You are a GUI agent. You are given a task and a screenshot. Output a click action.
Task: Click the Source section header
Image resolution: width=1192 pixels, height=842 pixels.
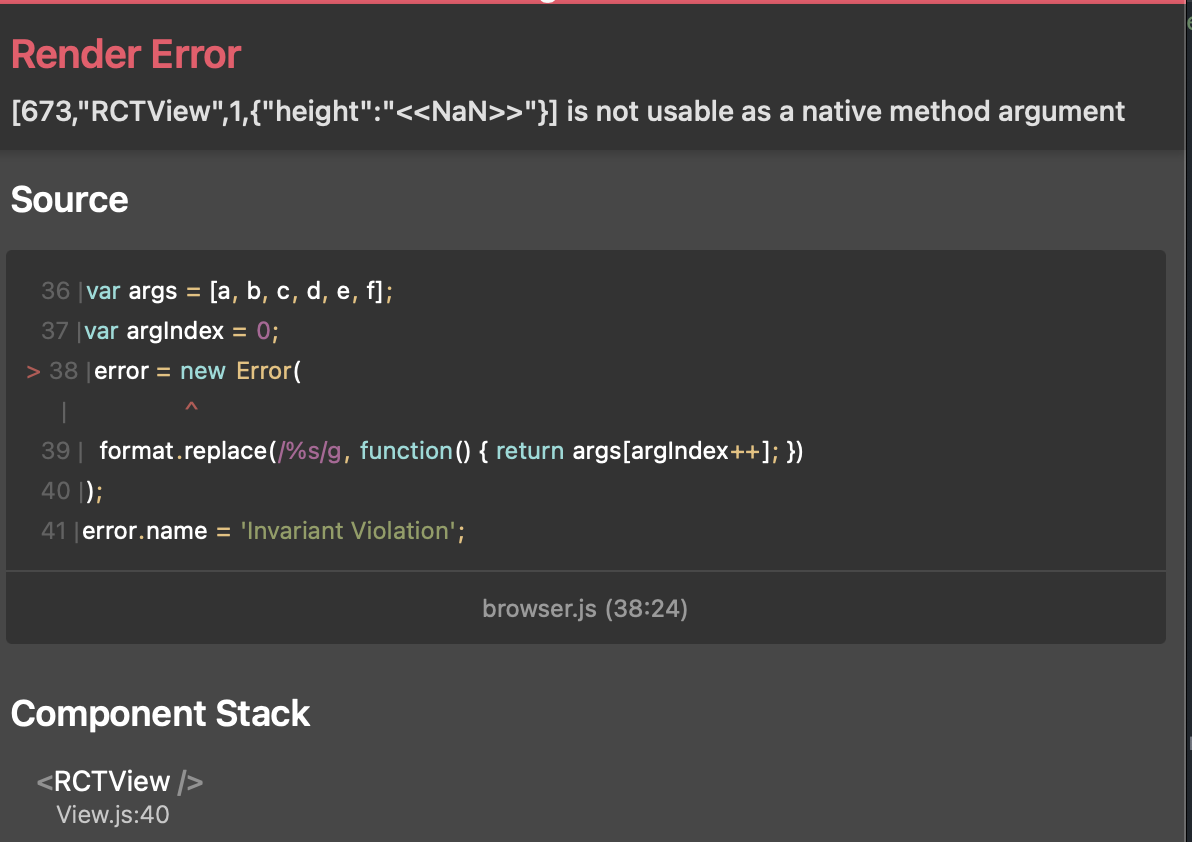(x=69, y=199)
